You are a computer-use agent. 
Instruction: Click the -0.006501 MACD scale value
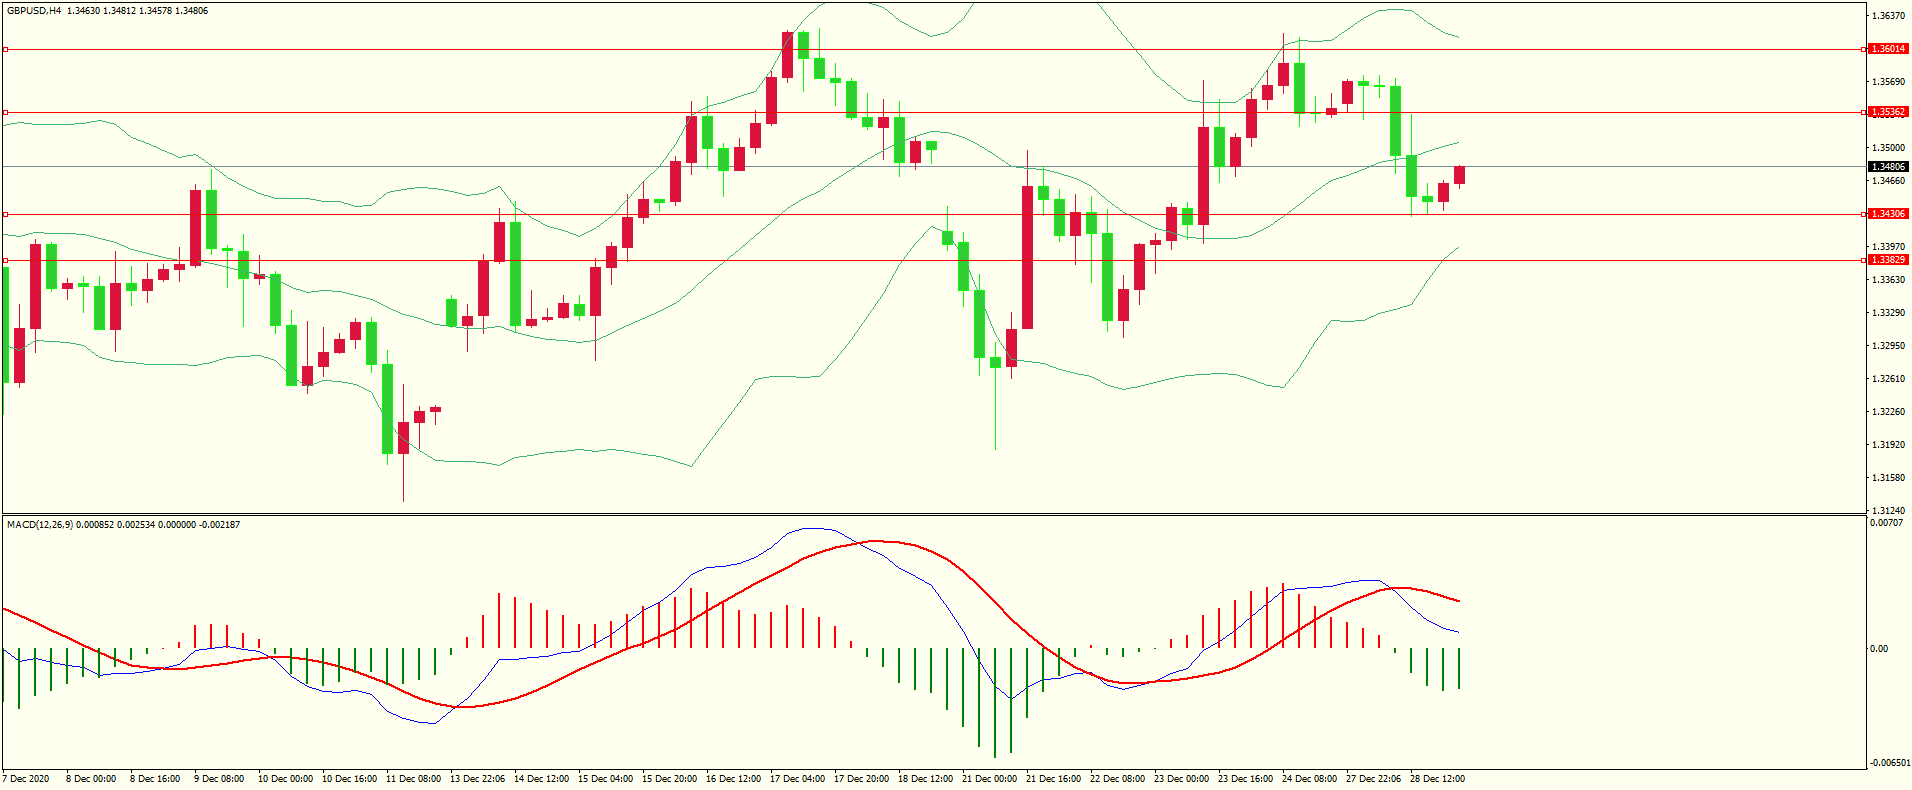[x=1888, y=763]
